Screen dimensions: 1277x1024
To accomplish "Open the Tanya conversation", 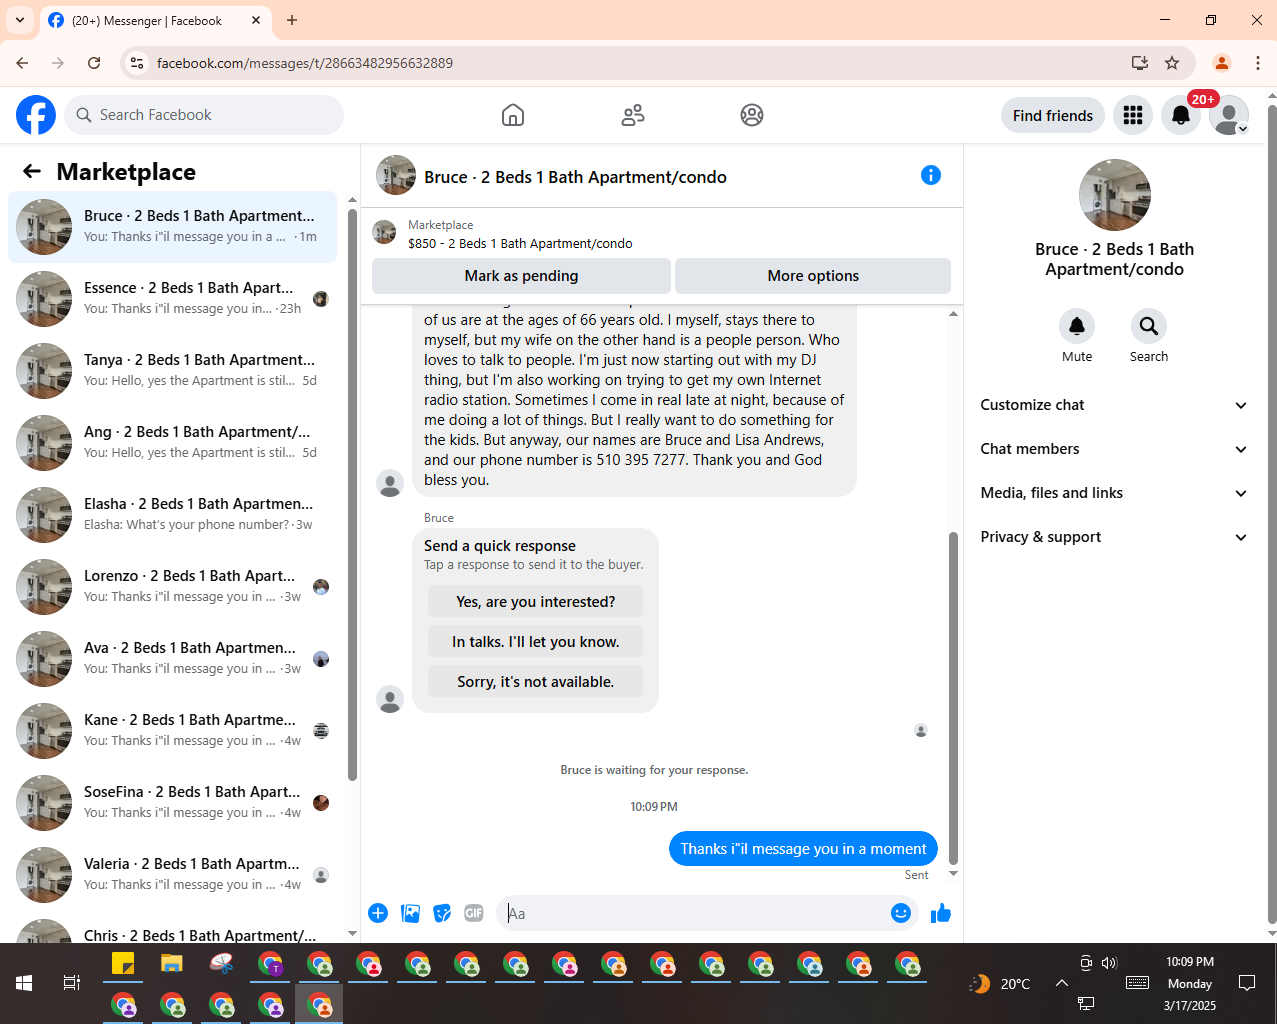I will click(172, 371).
